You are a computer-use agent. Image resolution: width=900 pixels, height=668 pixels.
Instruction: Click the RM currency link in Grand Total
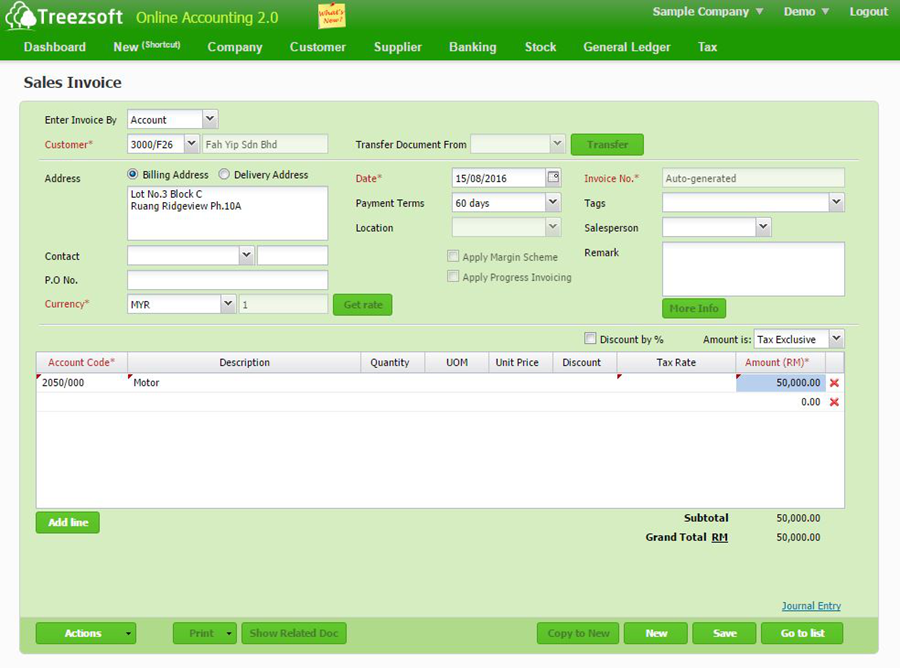(720, 537)
